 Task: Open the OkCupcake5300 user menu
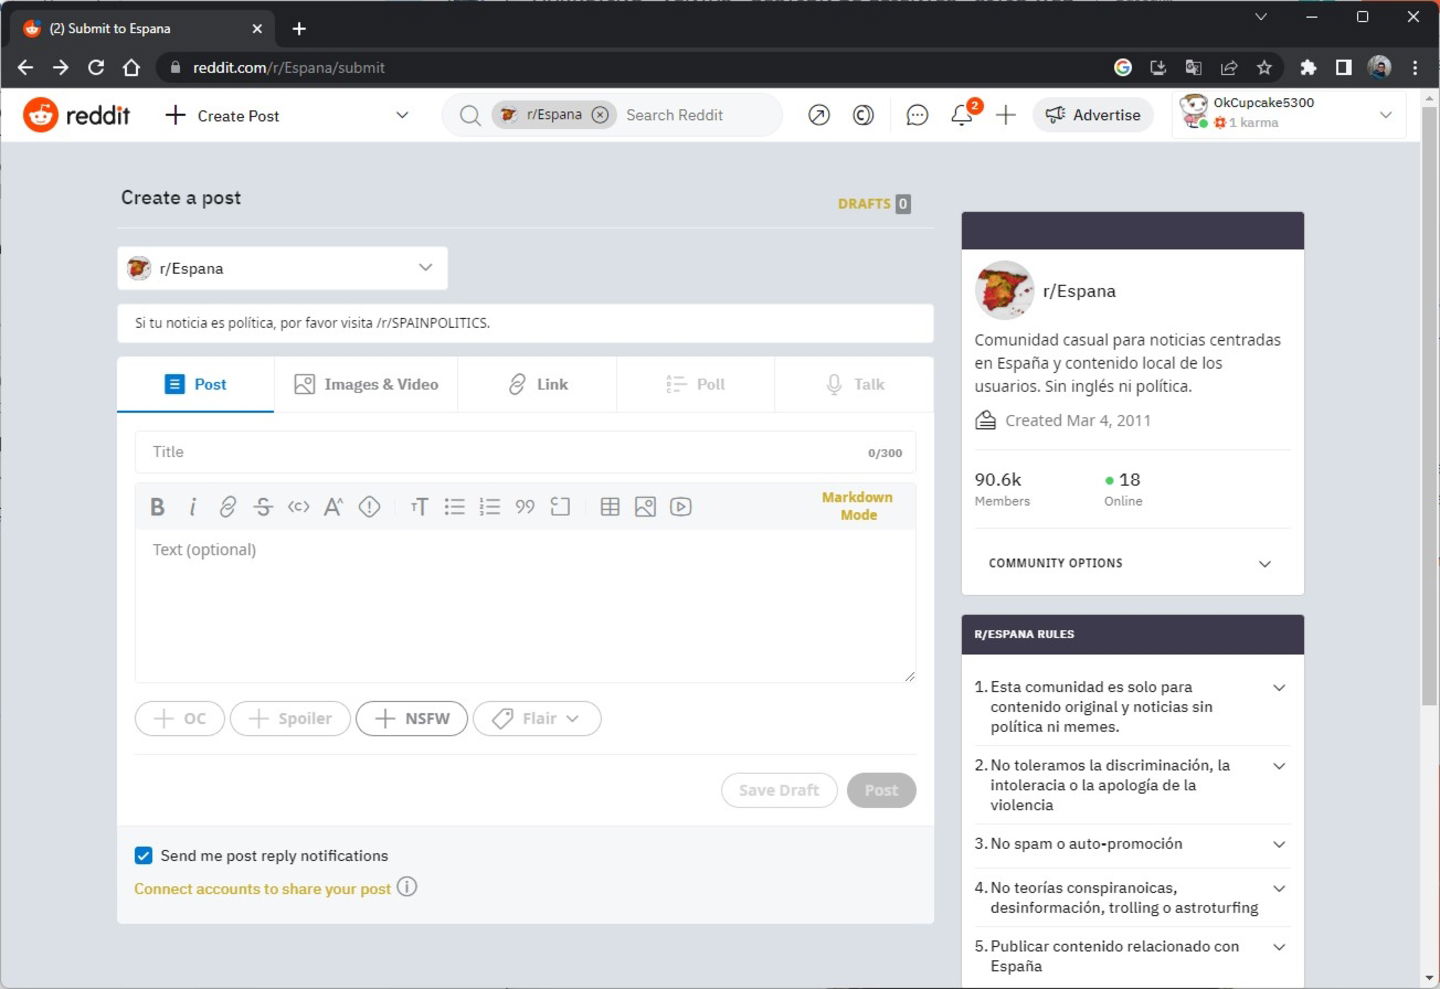[1289, 114]
